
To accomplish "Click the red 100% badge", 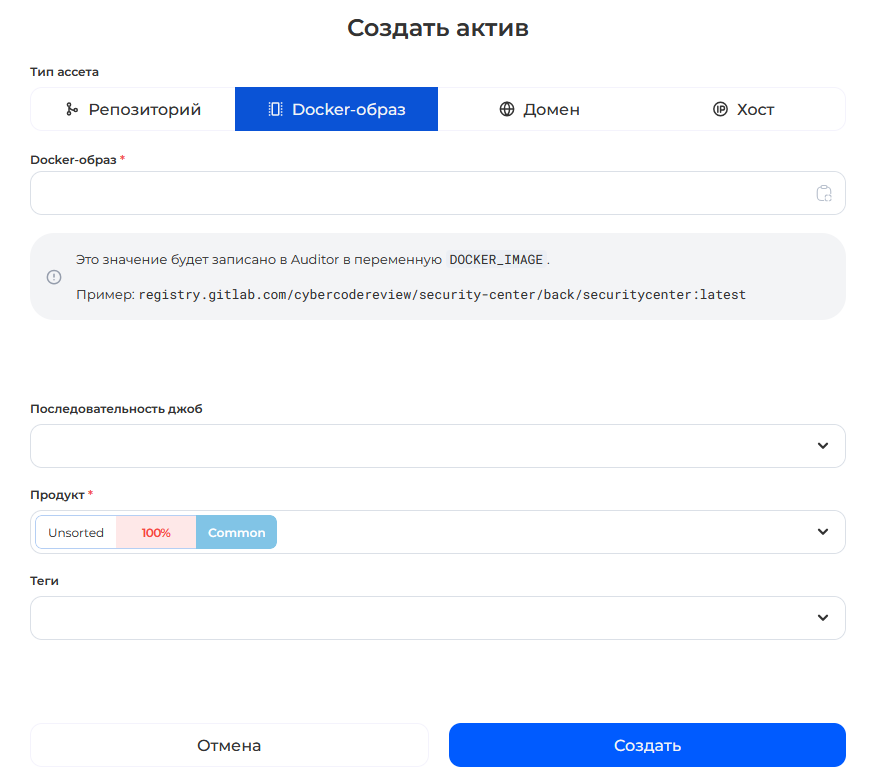I will pyautogui.click(x=156, y=533).
